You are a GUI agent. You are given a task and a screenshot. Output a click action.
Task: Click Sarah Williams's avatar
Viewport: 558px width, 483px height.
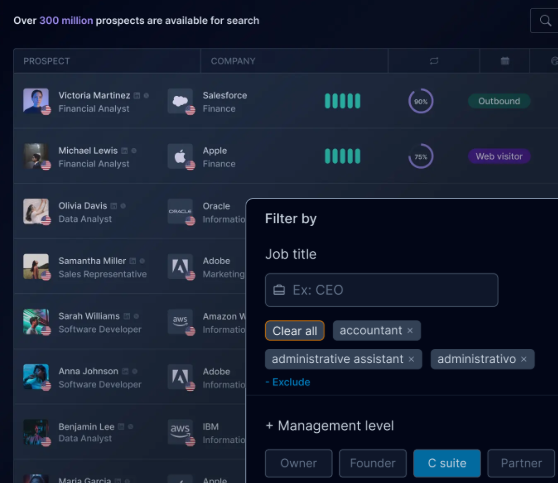pyautogui.click(x=36, y=322)
